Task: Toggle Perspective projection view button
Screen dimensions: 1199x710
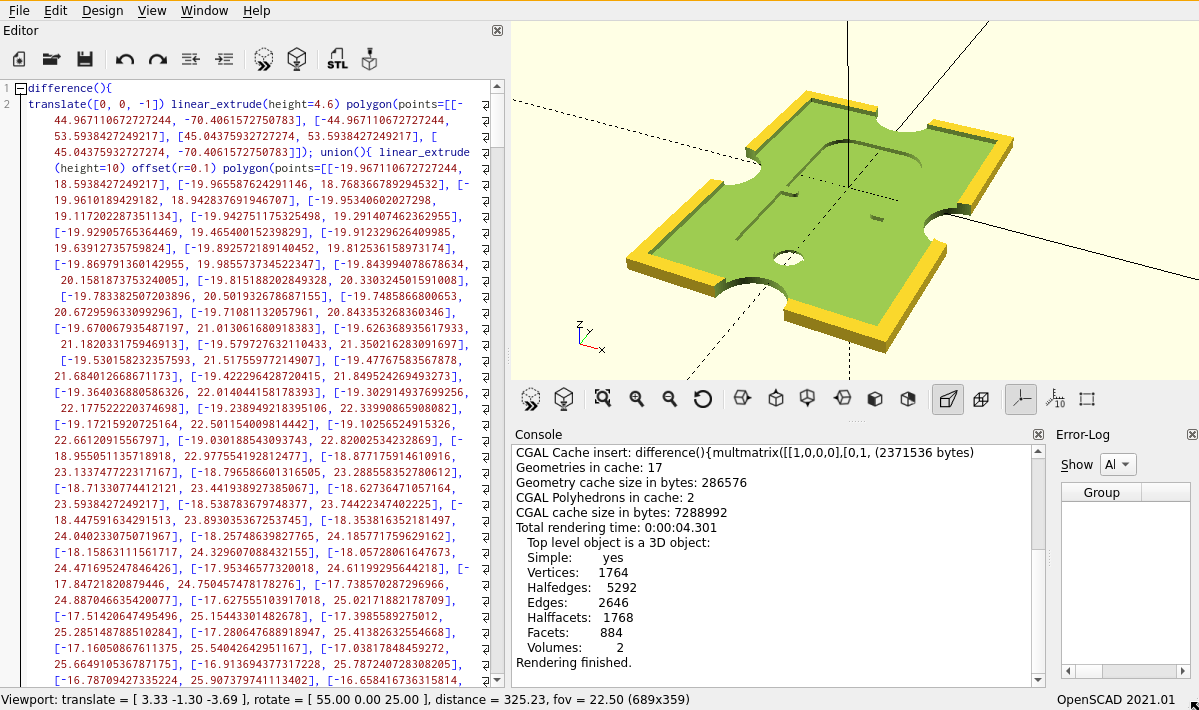Action: coord(948,399)
